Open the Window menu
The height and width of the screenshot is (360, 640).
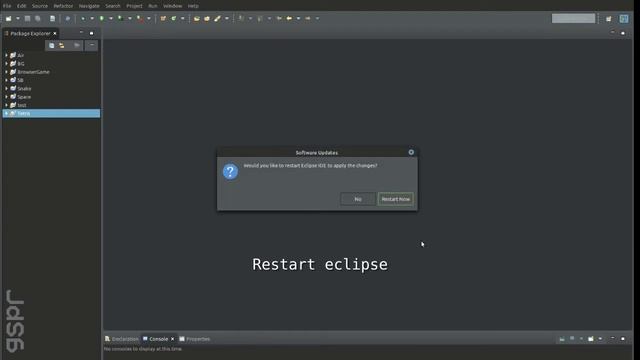[x=172, y=6]
